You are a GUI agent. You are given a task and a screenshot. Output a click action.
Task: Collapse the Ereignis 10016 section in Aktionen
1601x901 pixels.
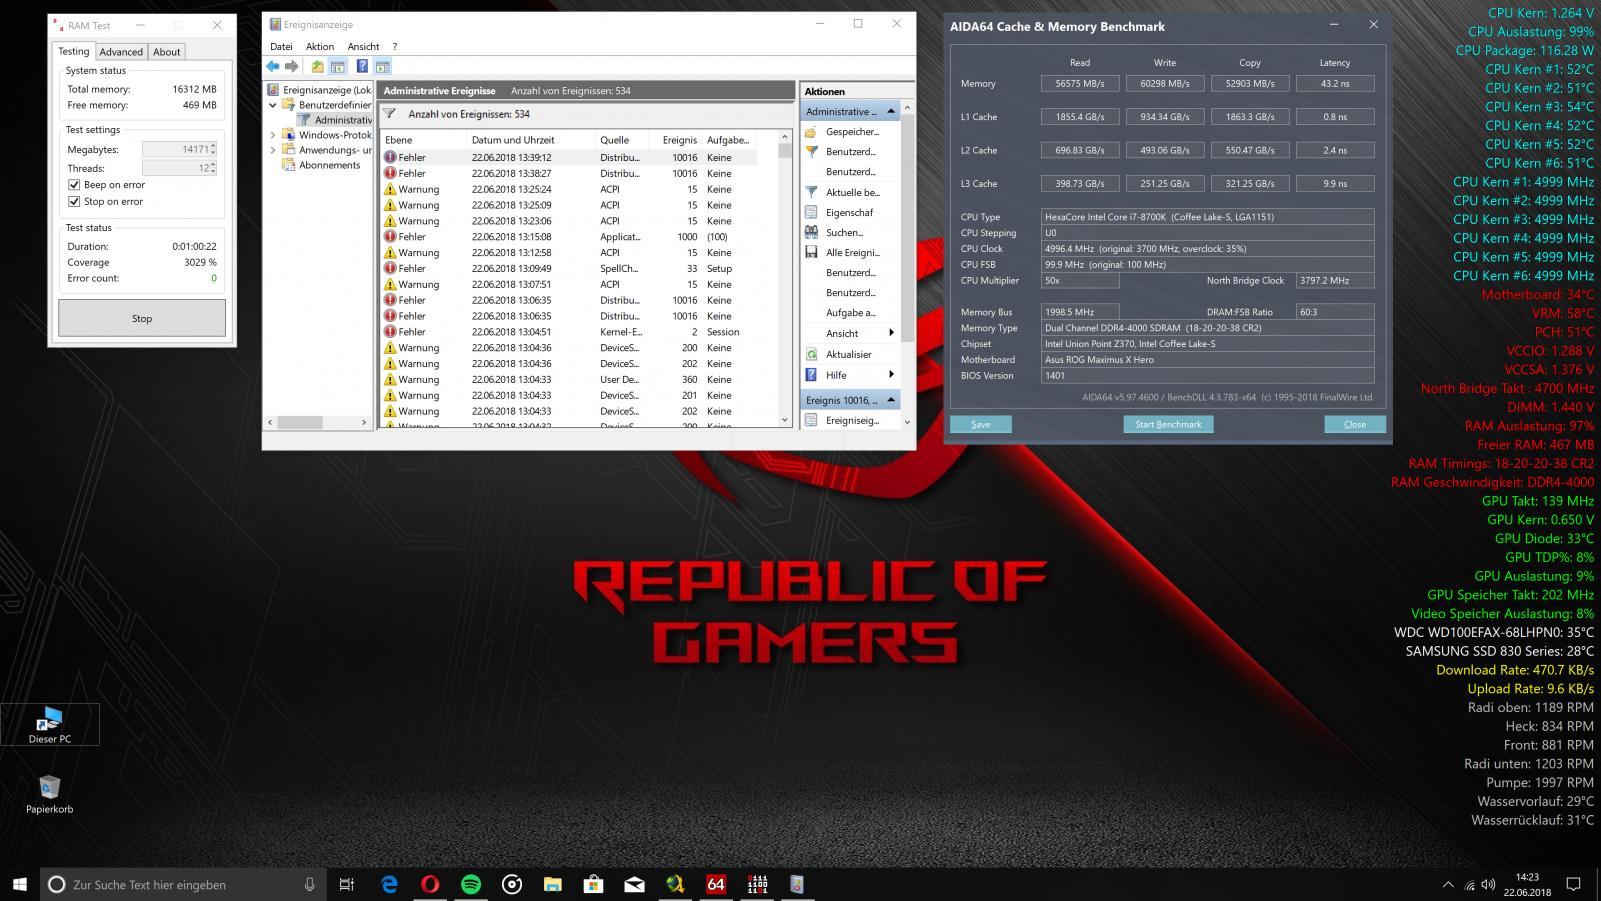891,400
